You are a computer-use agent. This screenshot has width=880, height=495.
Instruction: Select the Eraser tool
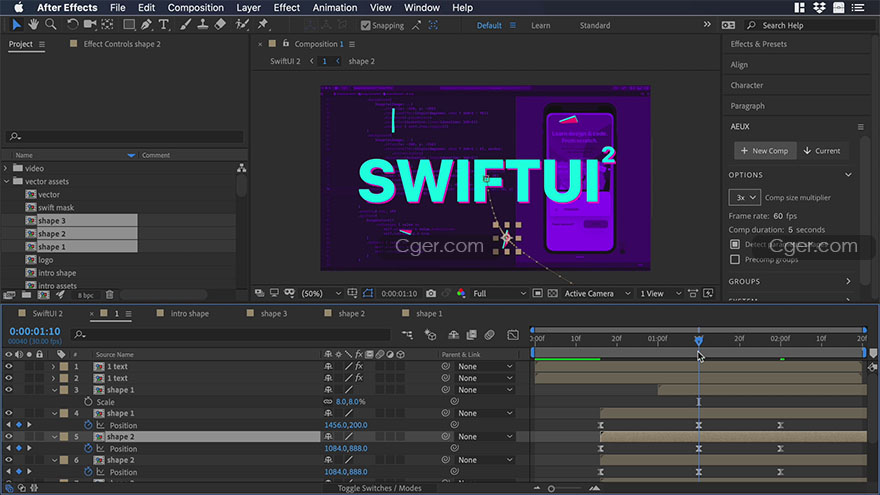[220, 25]
